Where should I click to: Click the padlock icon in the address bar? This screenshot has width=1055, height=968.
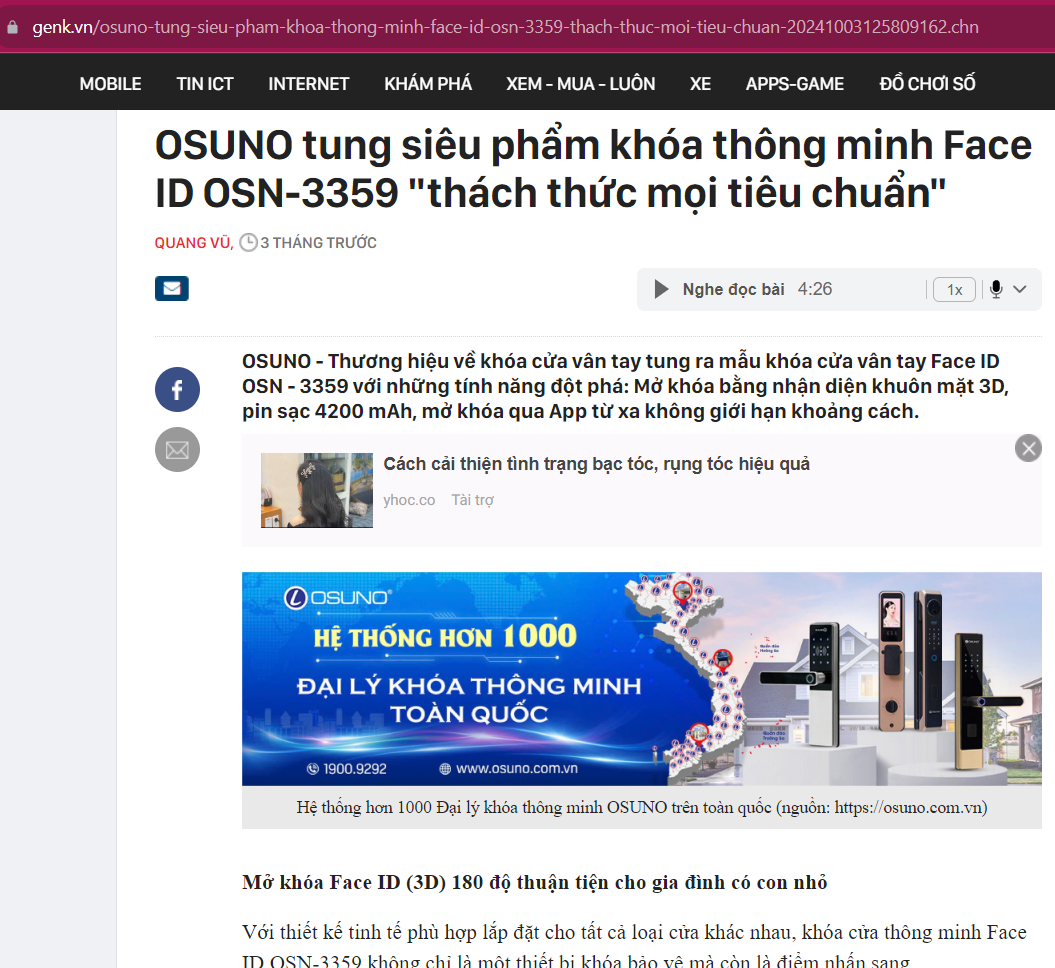[x=12, y=28]
